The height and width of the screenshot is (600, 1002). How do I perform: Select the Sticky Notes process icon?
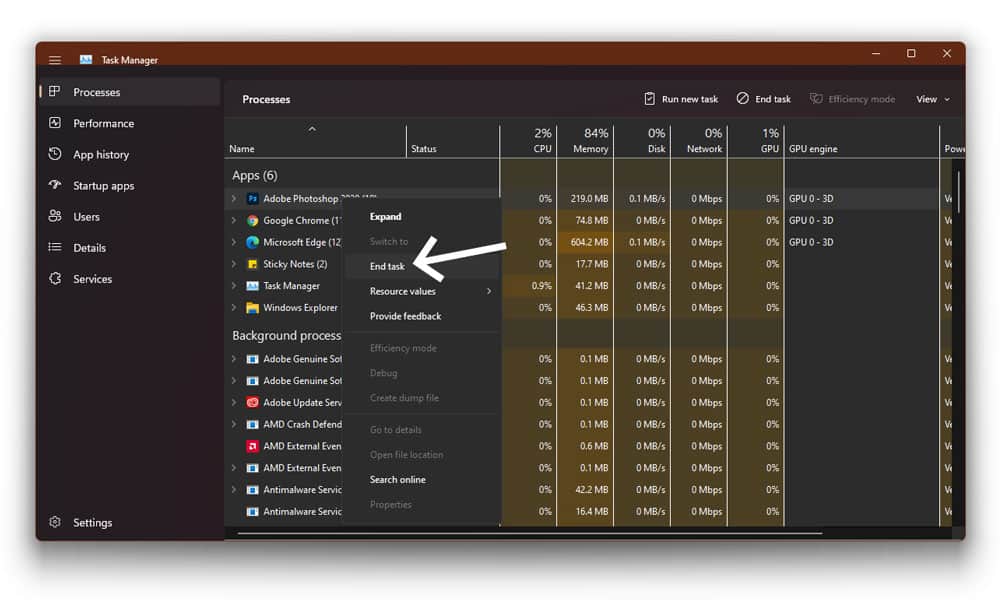252,264
